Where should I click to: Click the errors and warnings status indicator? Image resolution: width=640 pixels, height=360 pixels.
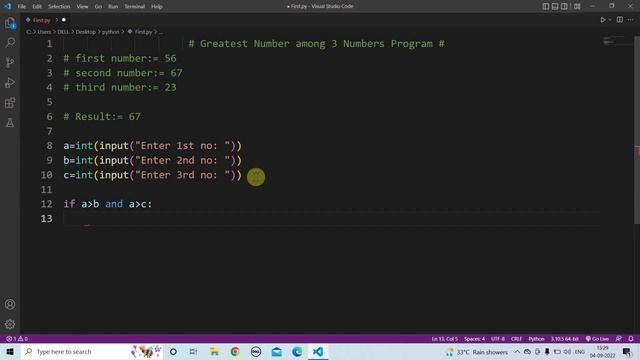point(17,339)
